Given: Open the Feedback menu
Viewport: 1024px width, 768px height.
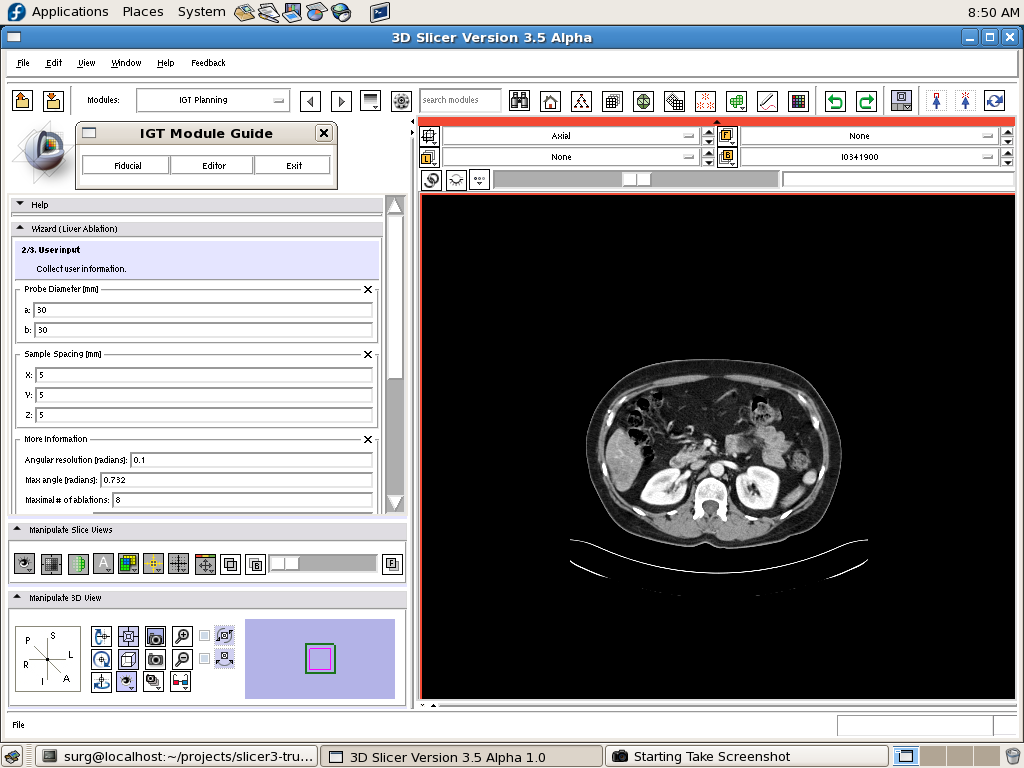Looking at the screenshot, I should point(208,63).
